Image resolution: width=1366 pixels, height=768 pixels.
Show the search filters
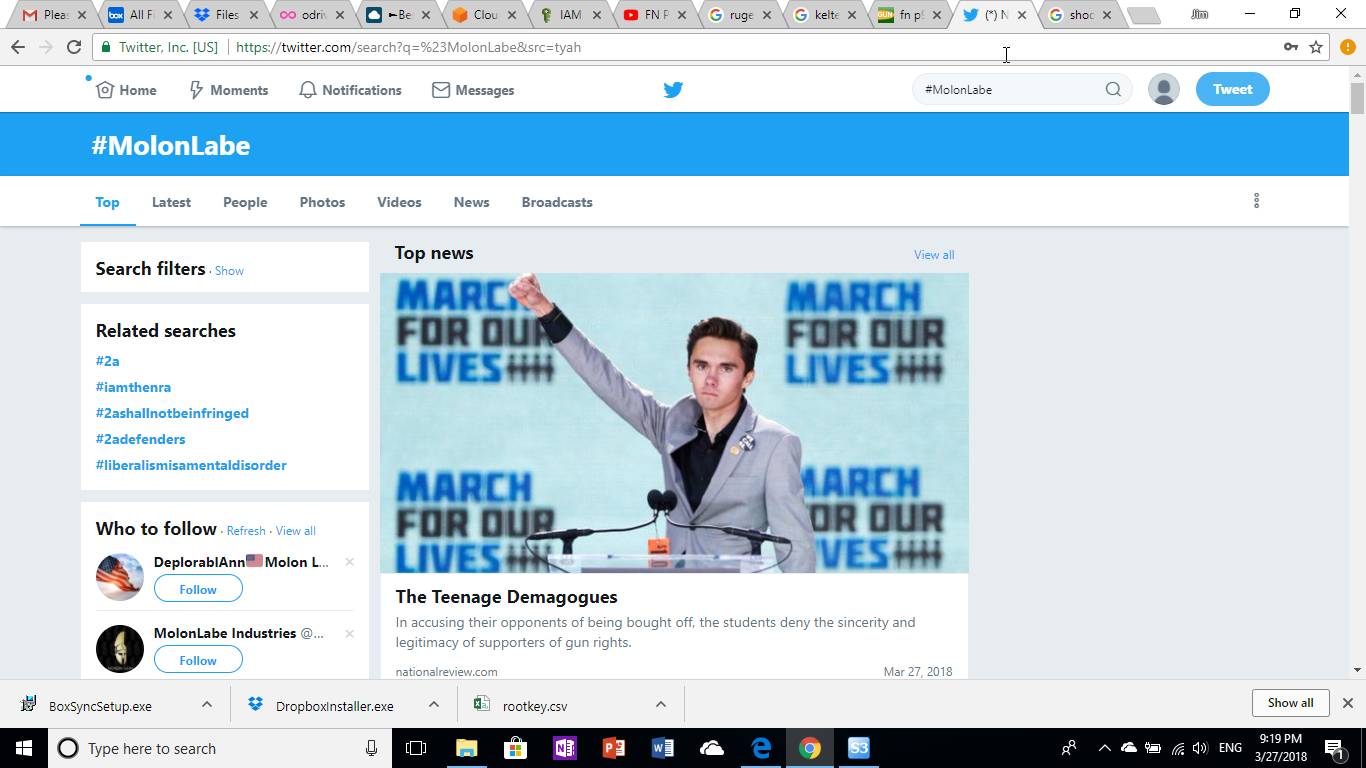[x=229, y=271]
